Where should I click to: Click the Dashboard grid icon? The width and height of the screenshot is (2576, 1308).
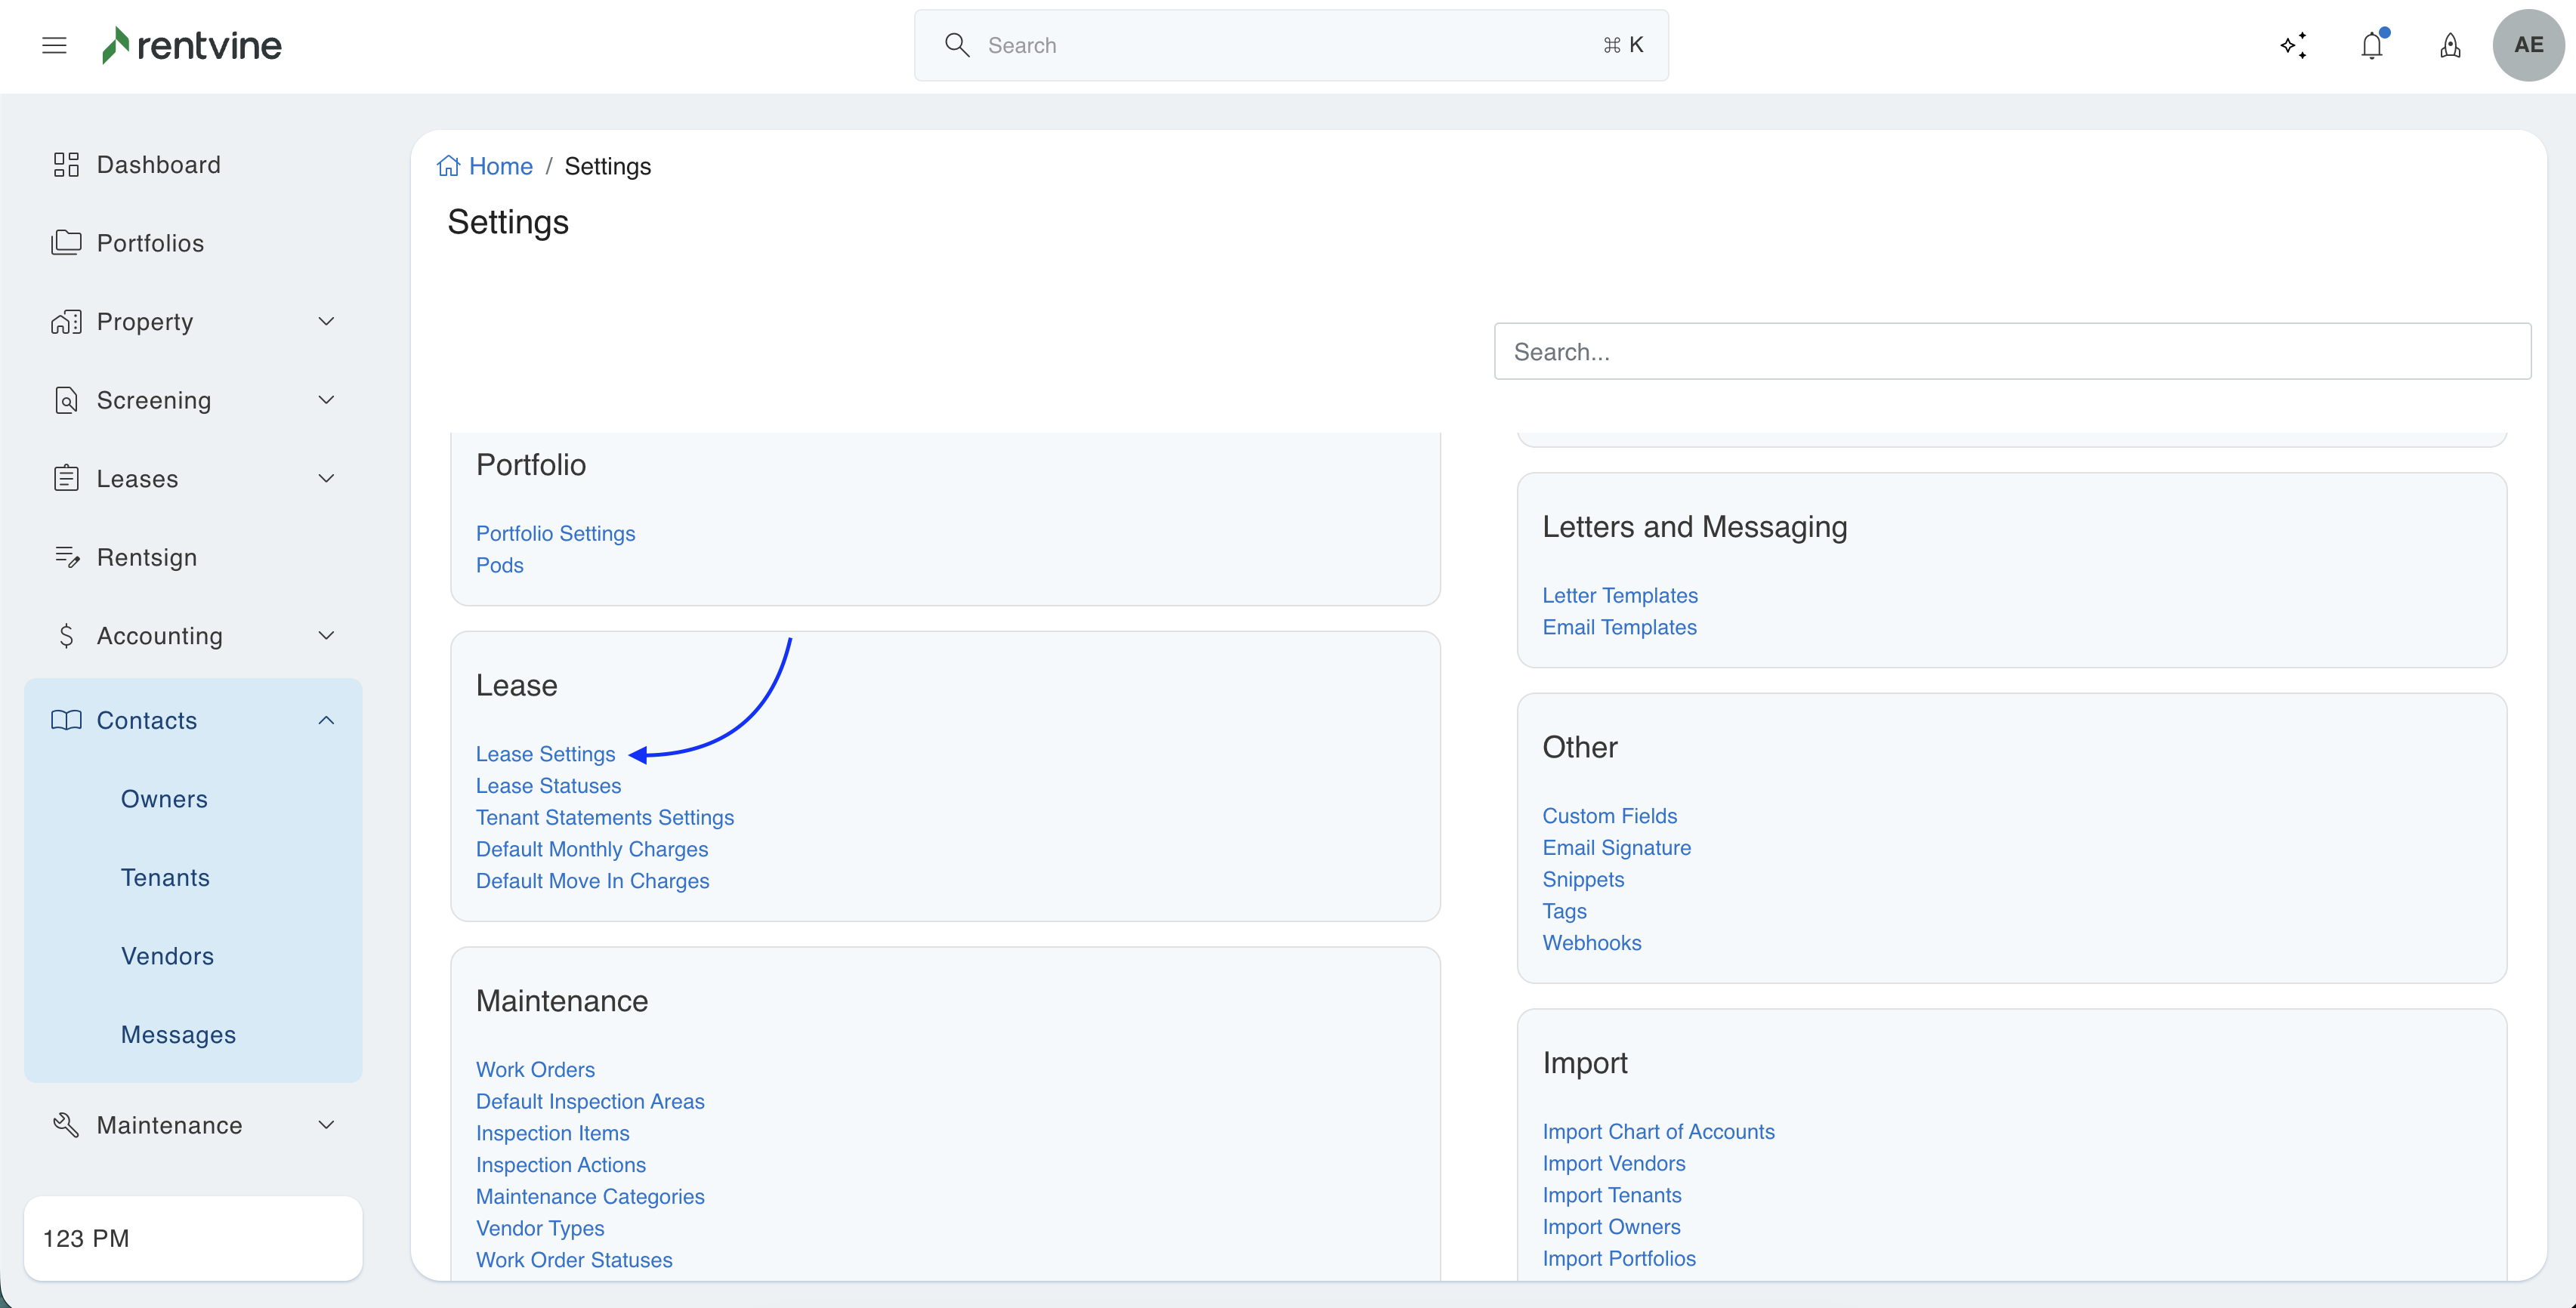66,164
